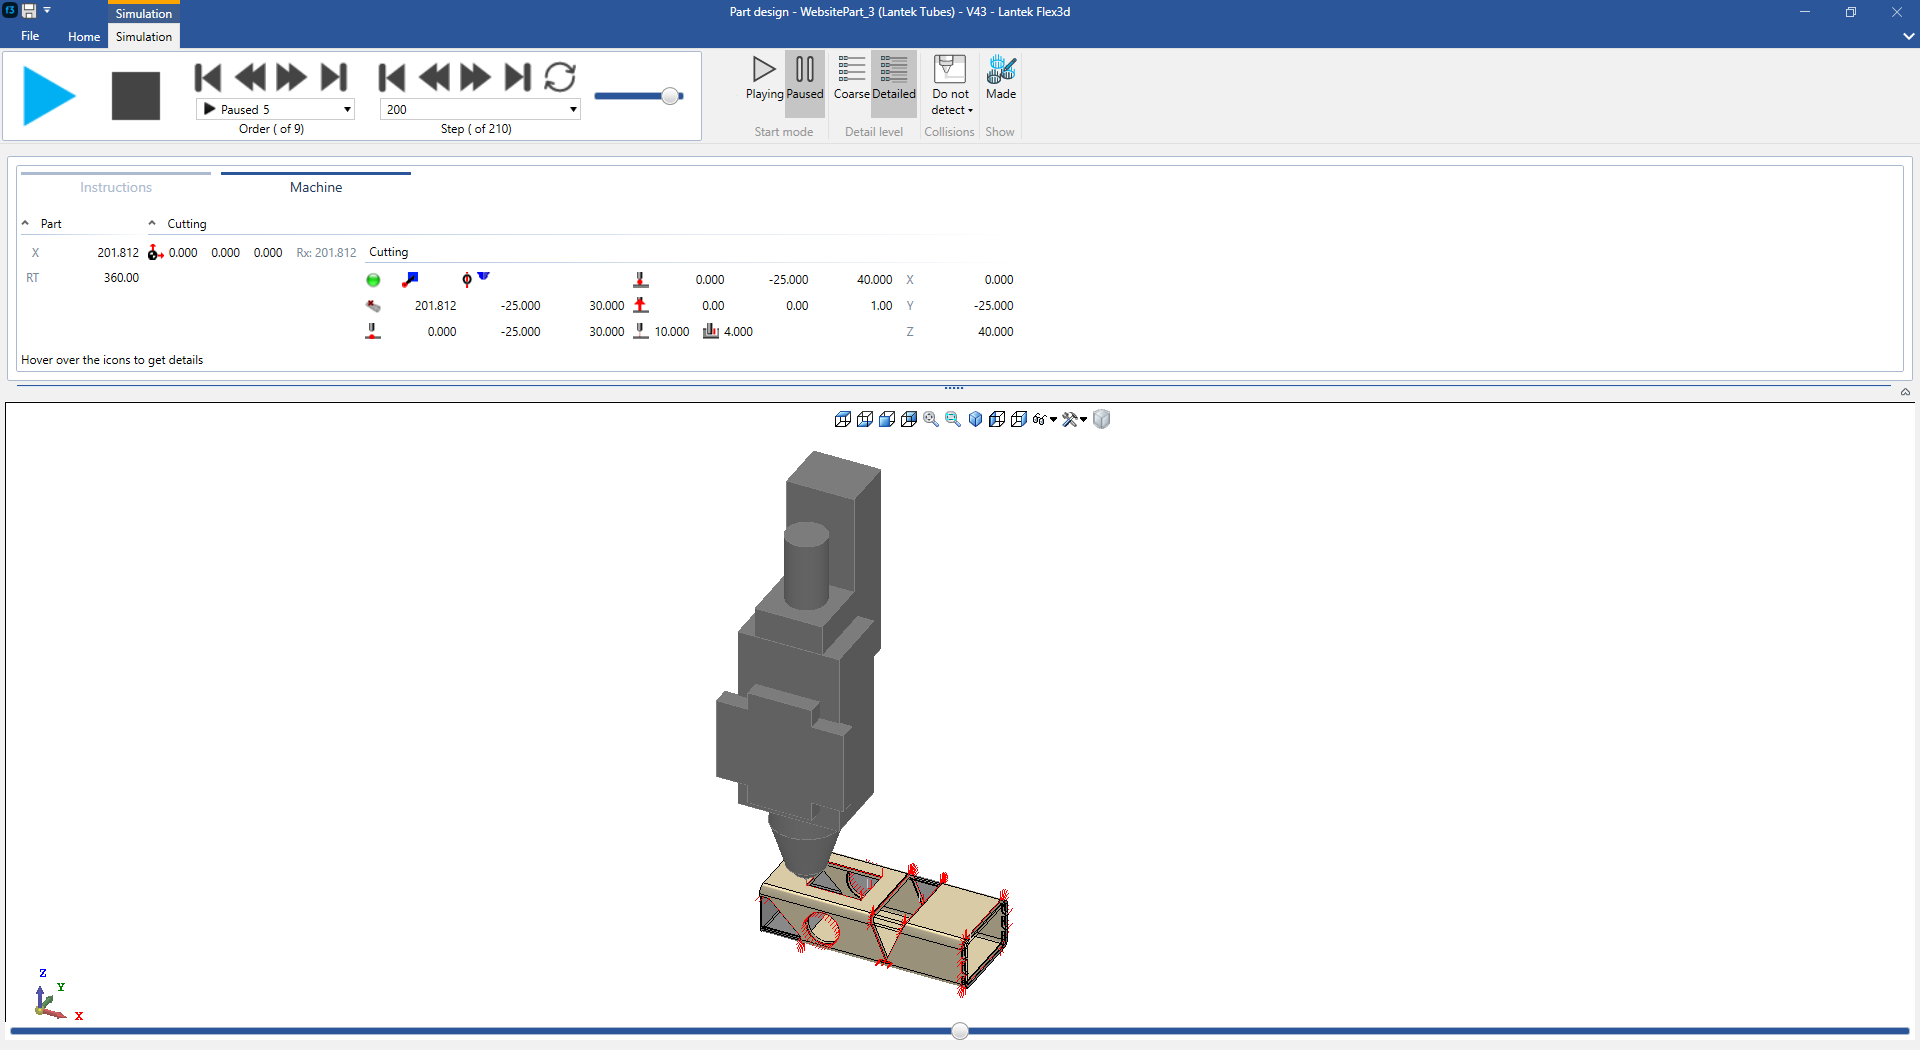Open the File menu

click(29, 36)
